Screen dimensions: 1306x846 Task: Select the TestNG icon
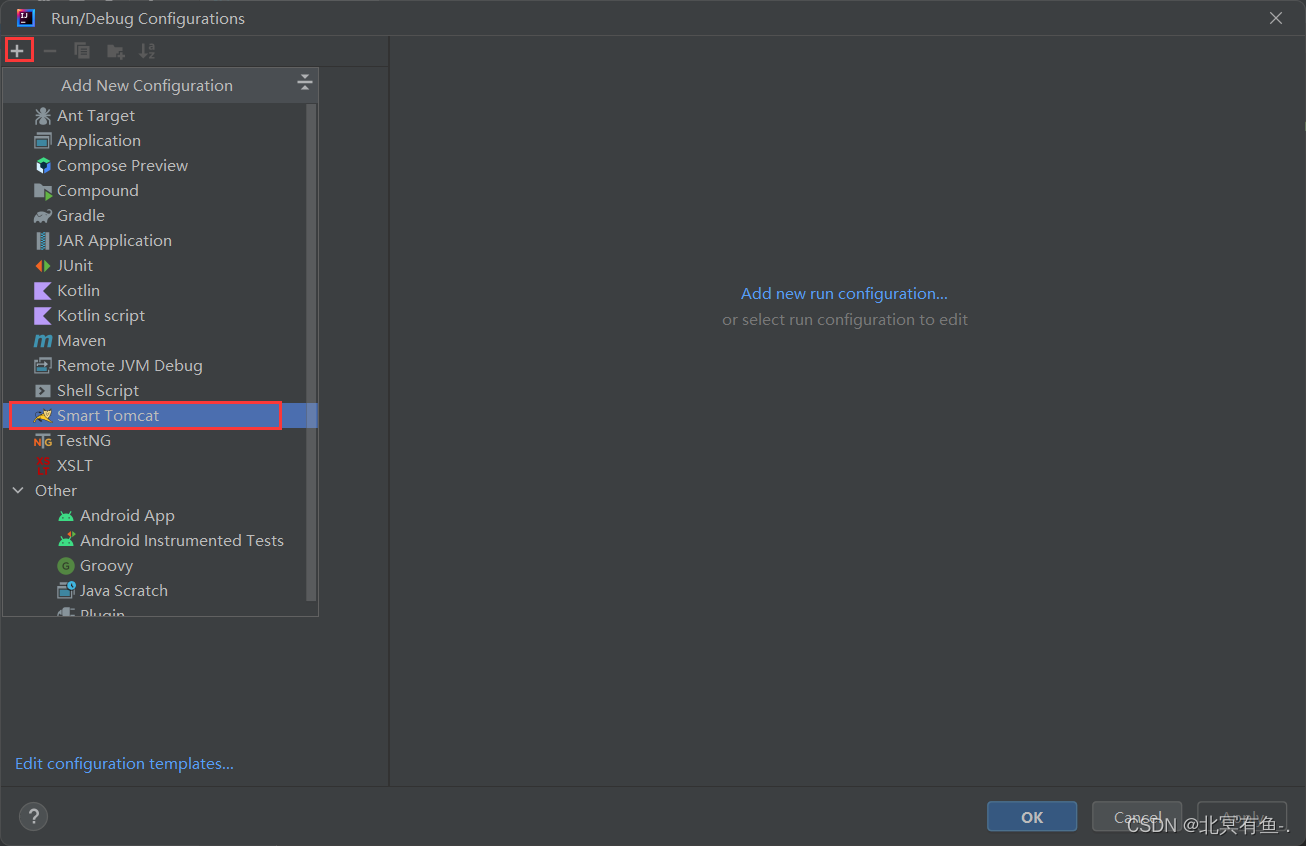43,441
